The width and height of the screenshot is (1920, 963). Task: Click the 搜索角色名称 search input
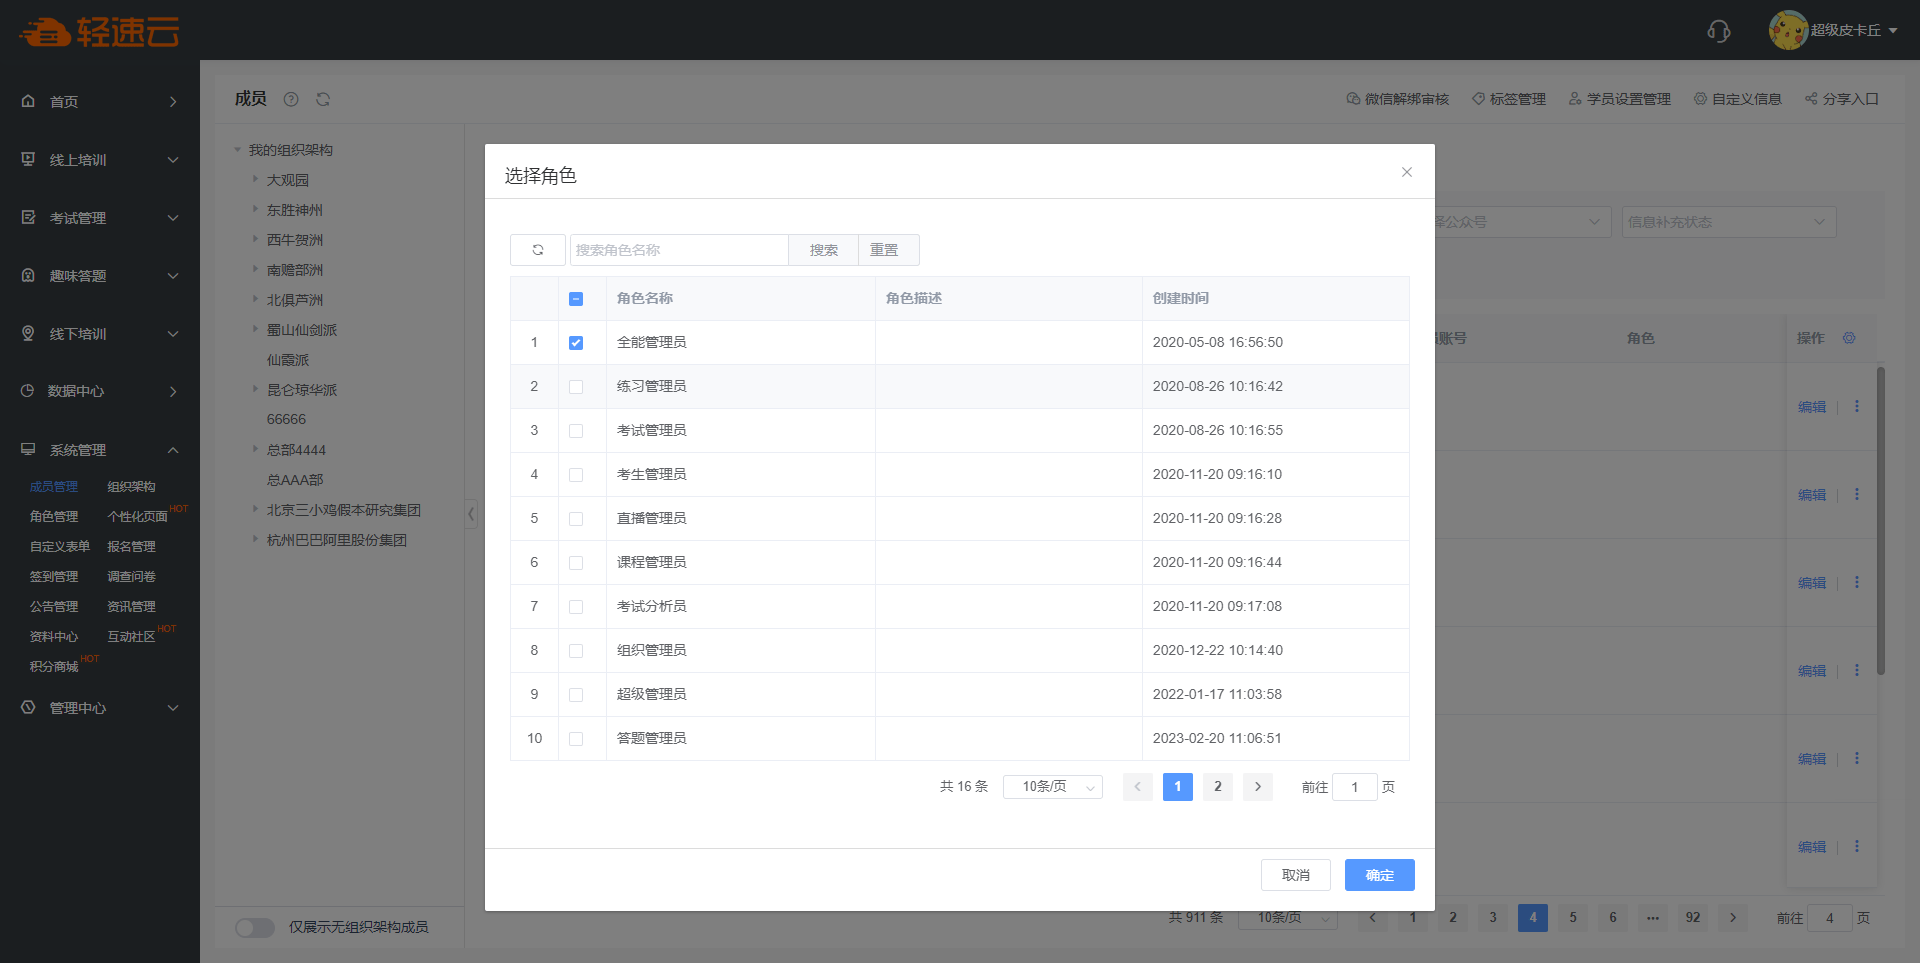[679, 250]
